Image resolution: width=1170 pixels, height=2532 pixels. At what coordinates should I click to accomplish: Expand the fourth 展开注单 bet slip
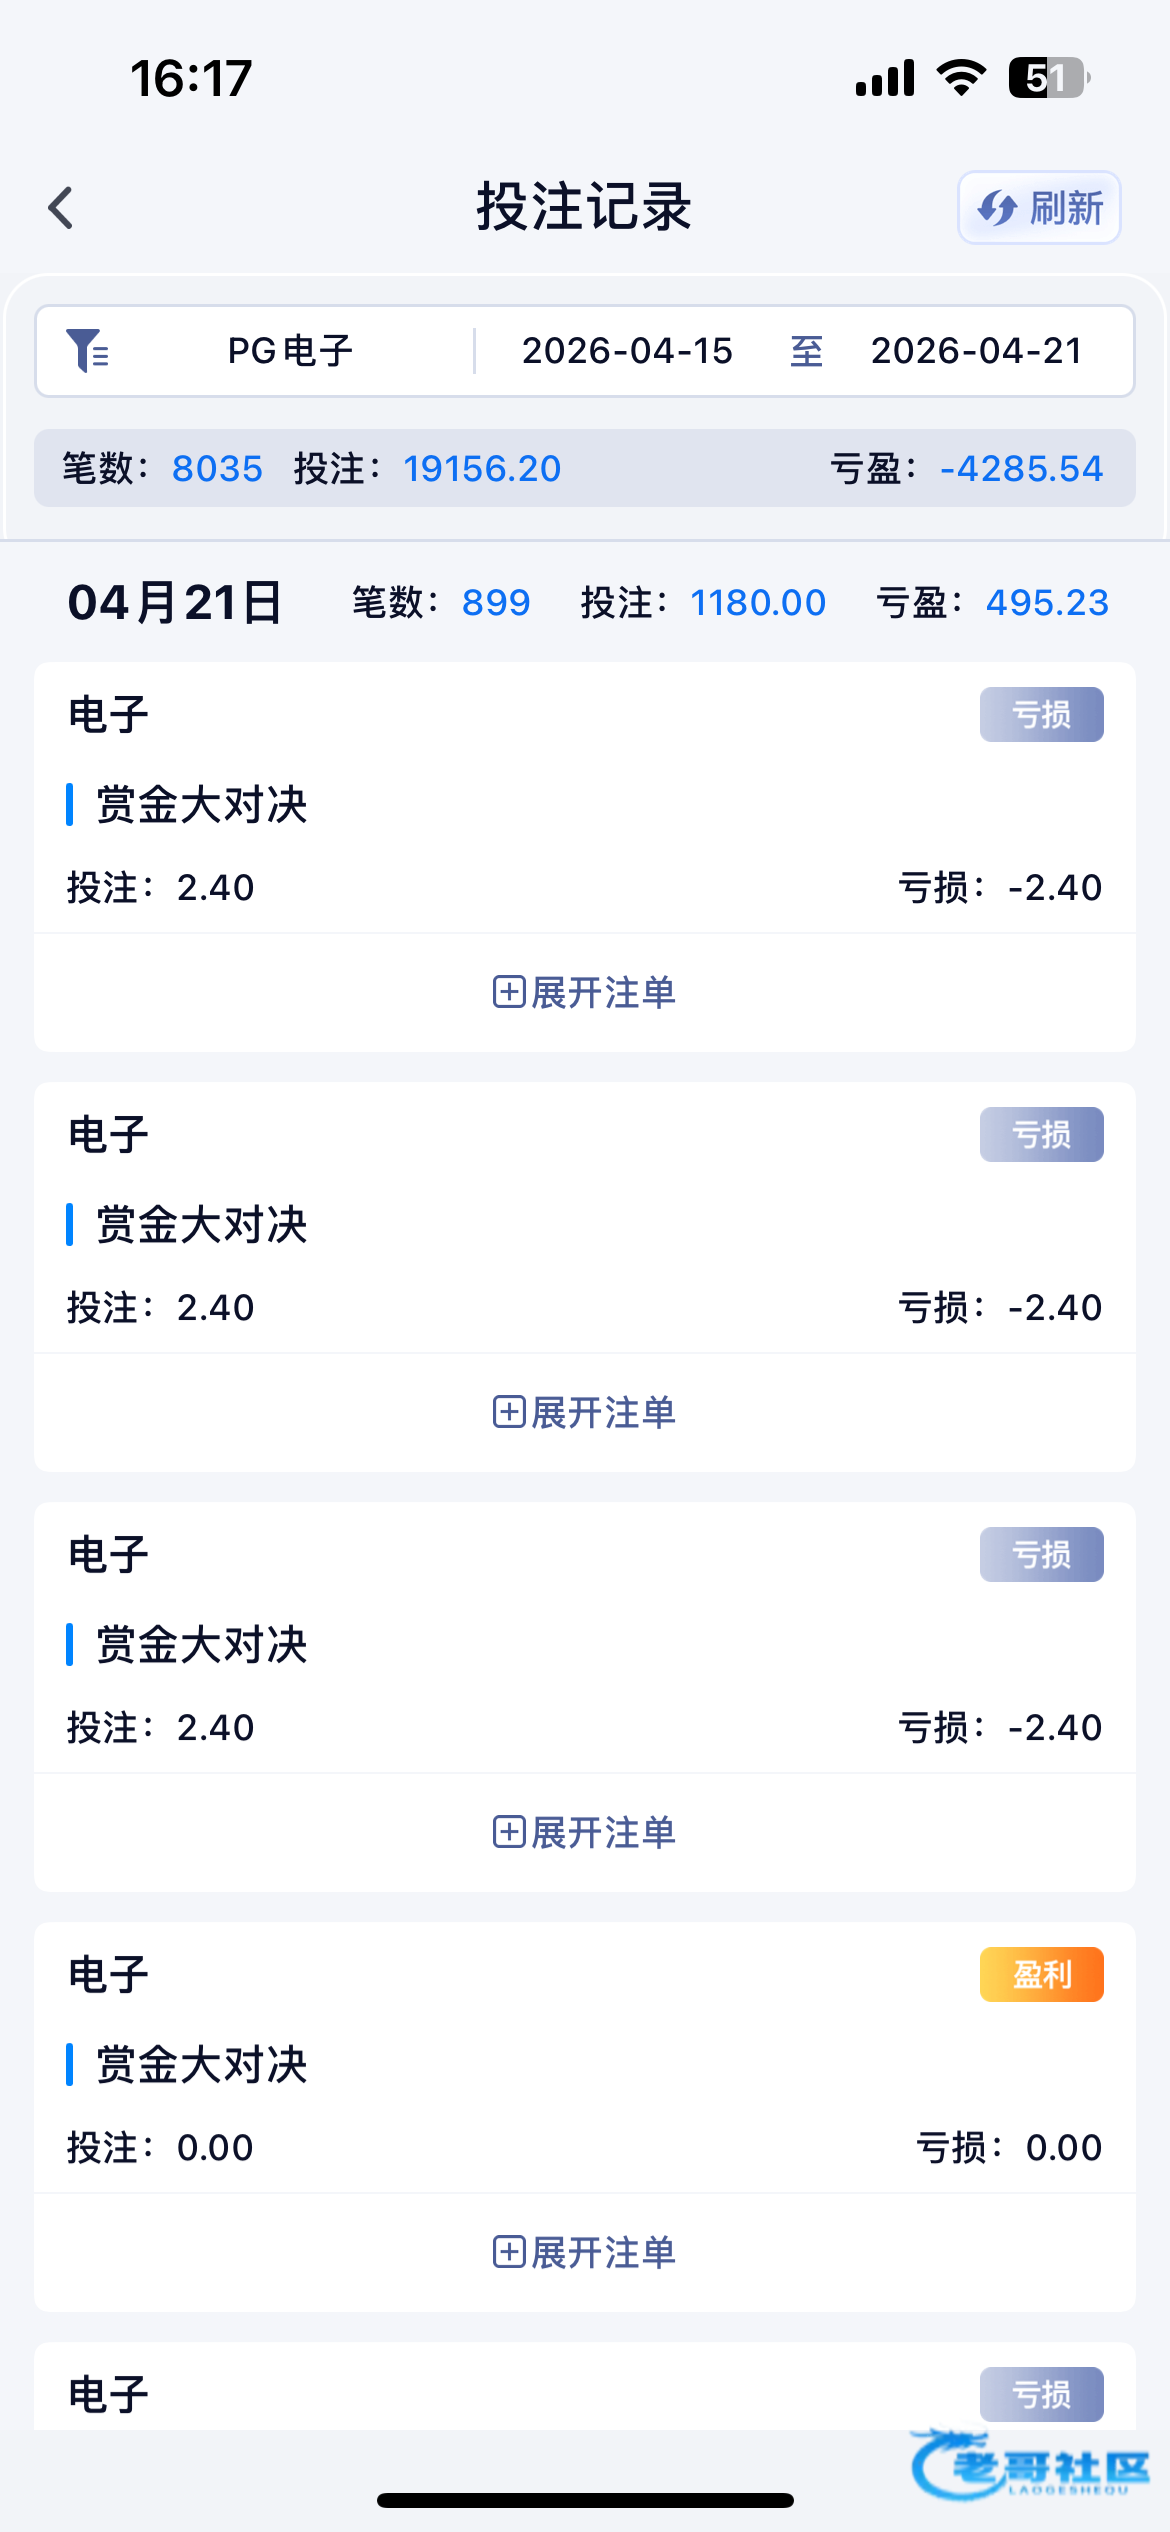point(585,2252)
